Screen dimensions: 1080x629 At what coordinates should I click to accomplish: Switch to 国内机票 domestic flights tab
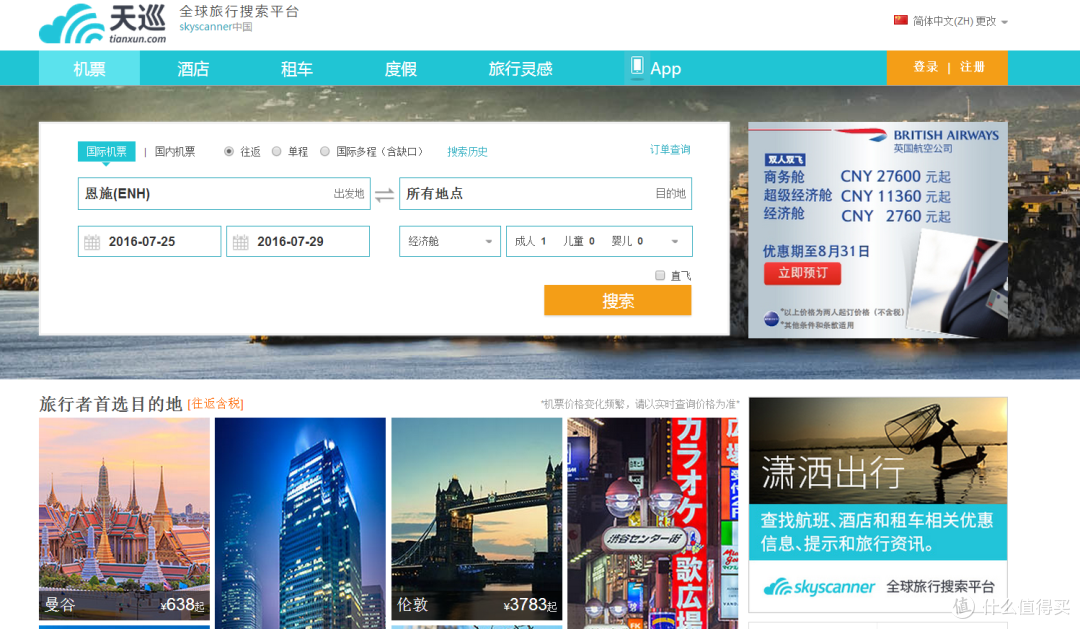175,152
